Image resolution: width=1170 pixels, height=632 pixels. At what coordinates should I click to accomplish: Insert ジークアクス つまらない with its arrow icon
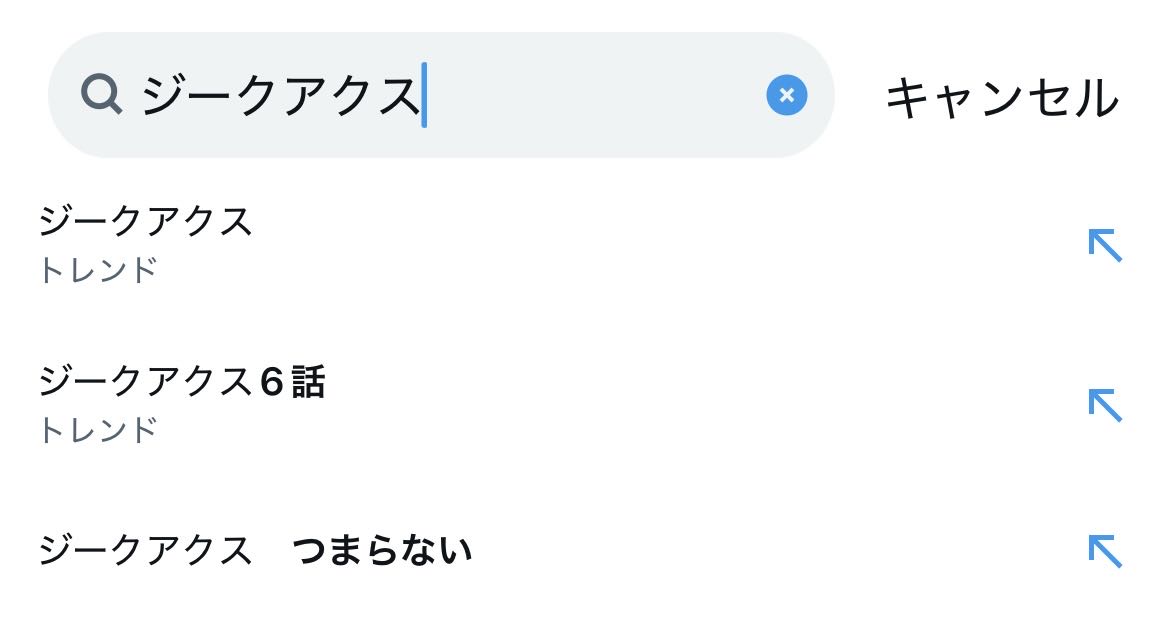click(1105, 551)
